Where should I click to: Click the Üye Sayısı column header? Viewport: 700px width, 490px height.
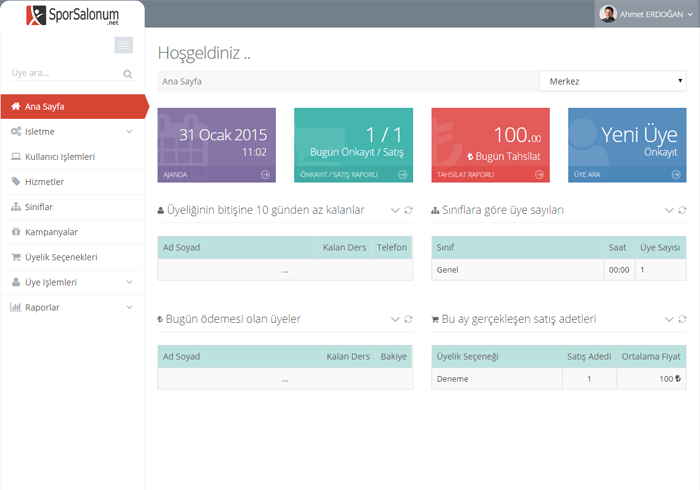coord(660,248)
